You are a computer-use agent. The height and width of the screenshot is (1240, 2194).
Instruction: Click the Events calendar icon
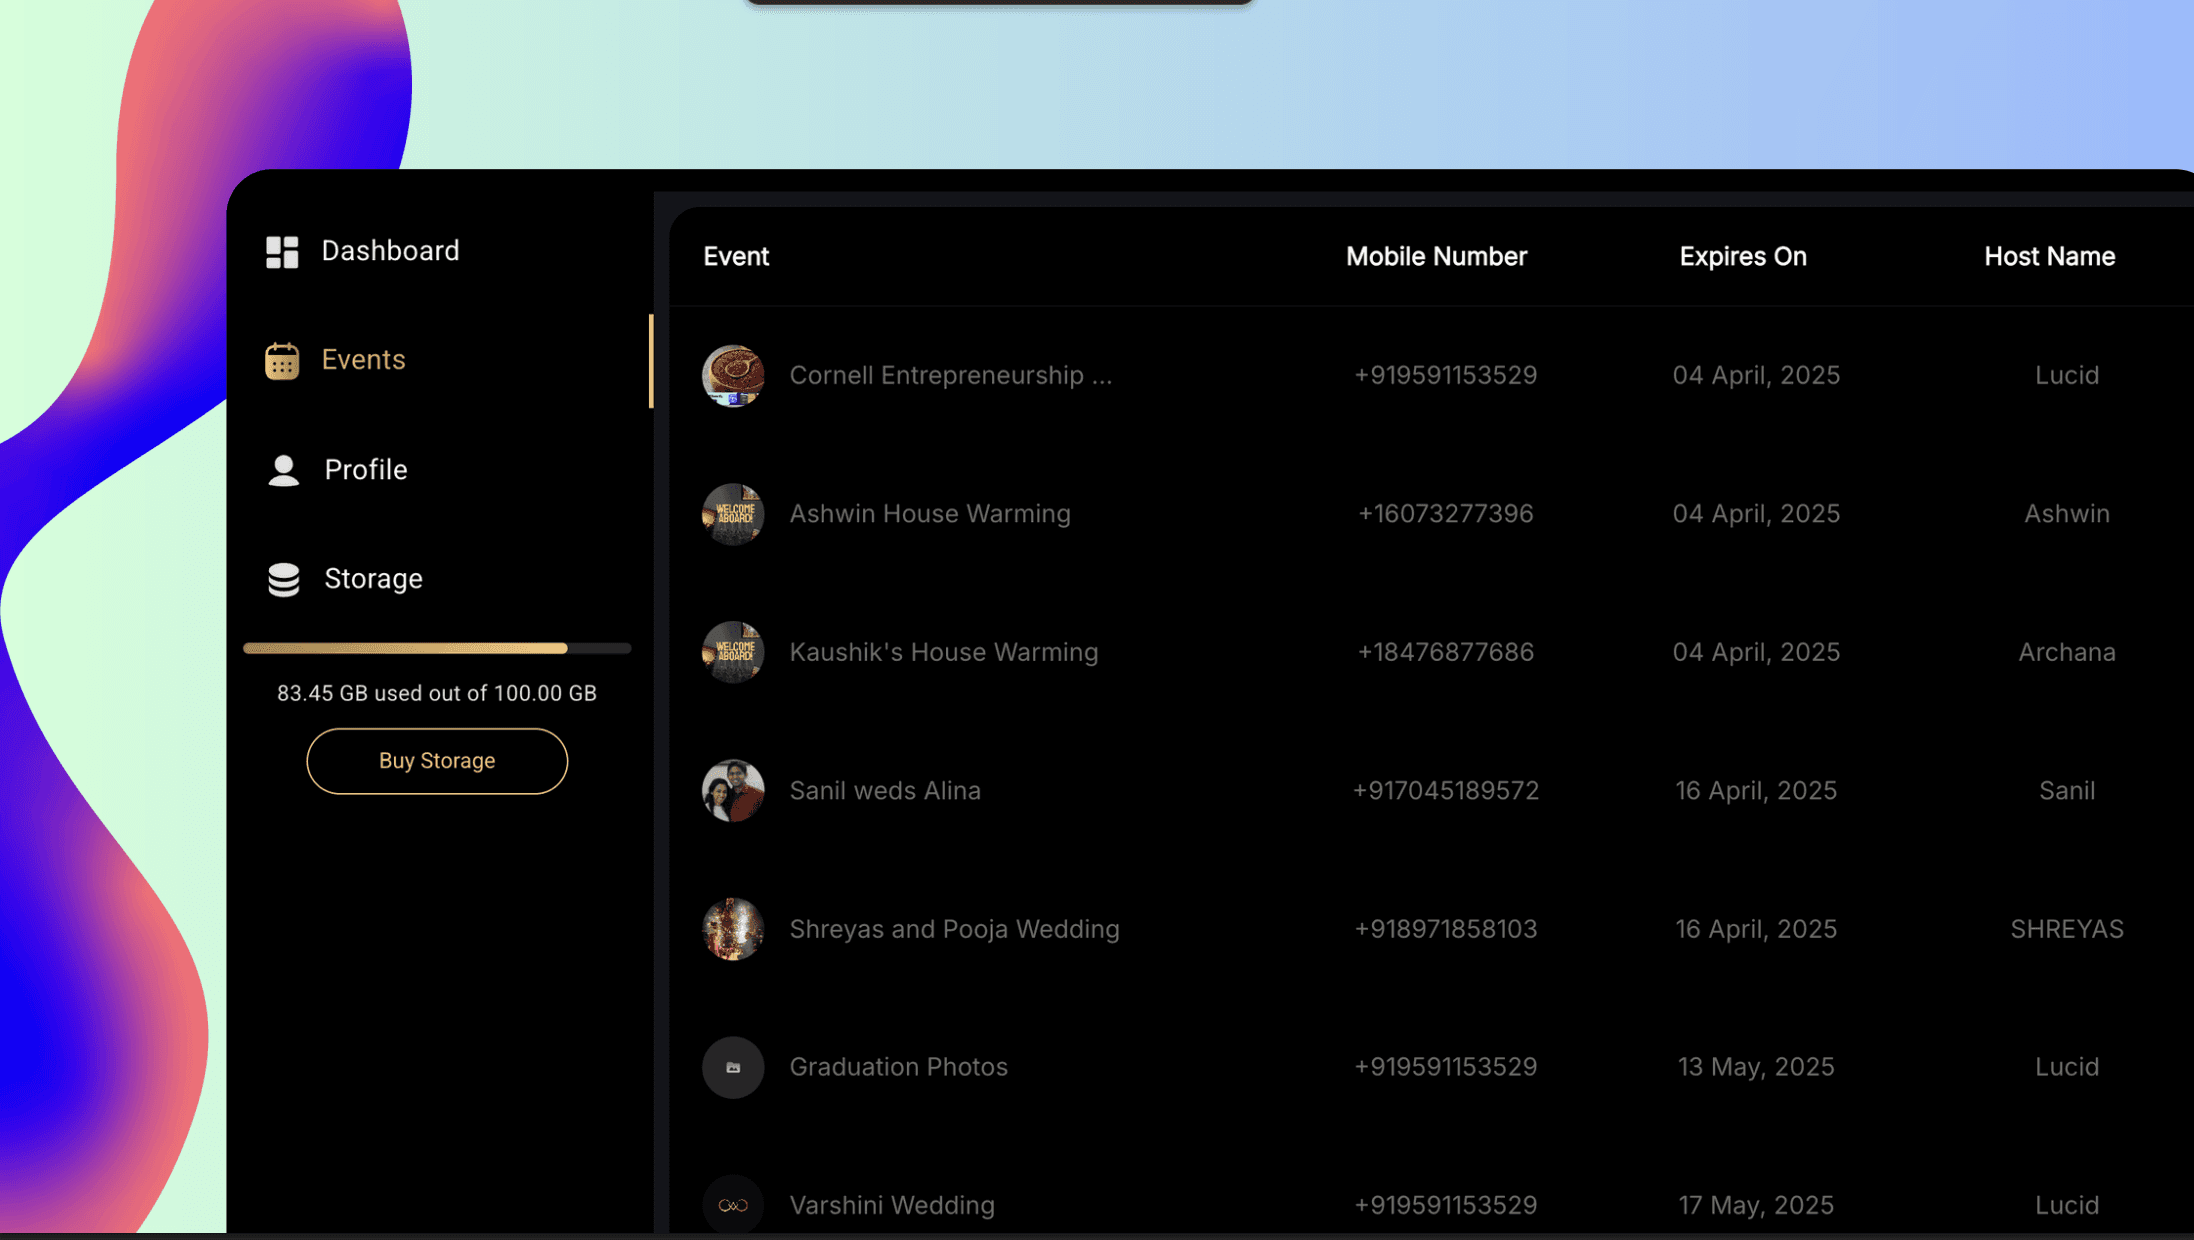tap(282, 361)
